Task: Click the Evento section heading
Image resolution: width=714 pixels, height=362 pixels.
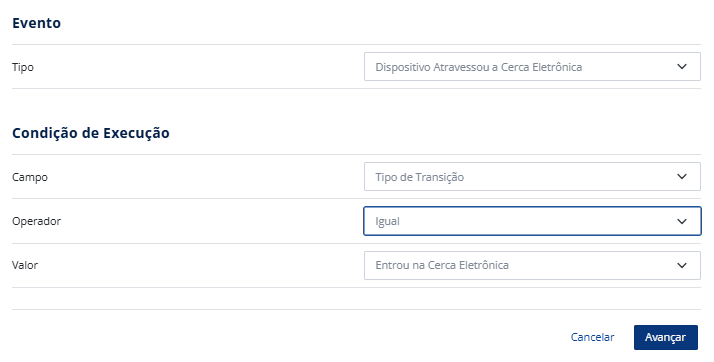Action: pos(36,23)
